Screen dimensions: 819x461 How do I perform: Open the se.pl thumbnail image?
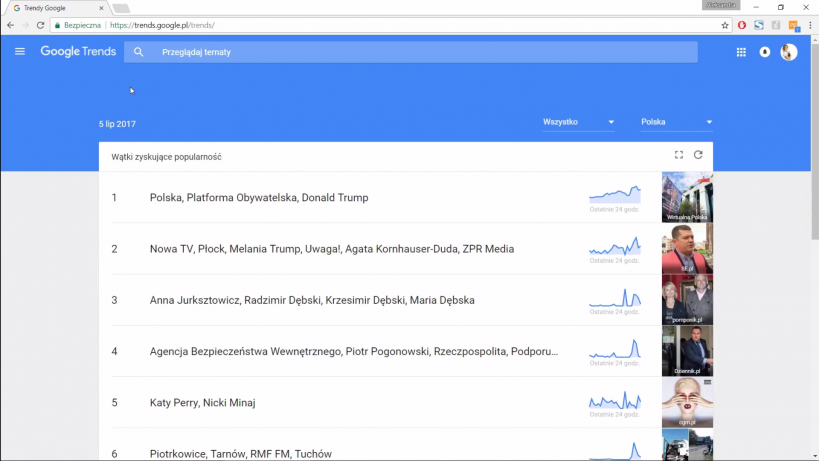(x=687, y=249)
